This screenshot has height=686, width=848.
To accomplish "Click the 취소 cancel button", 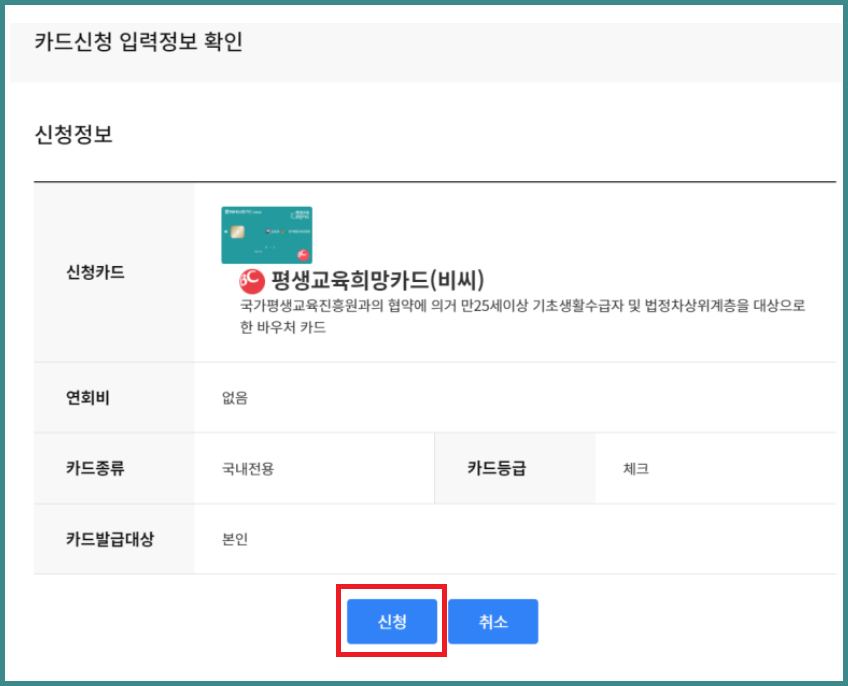I will (x=493, y=621).
